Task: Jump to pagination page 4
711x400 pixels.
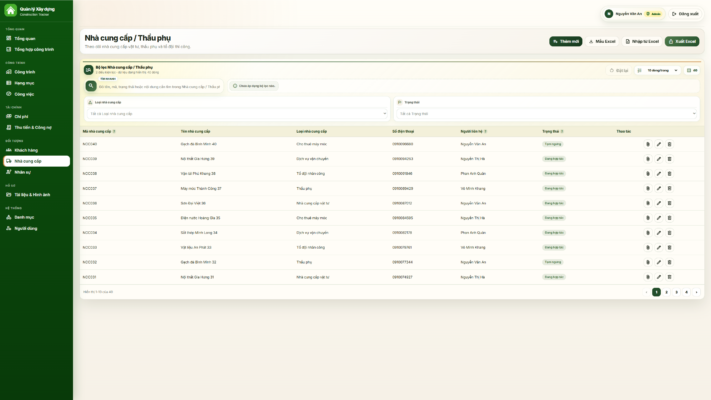Action: [687, 293]
